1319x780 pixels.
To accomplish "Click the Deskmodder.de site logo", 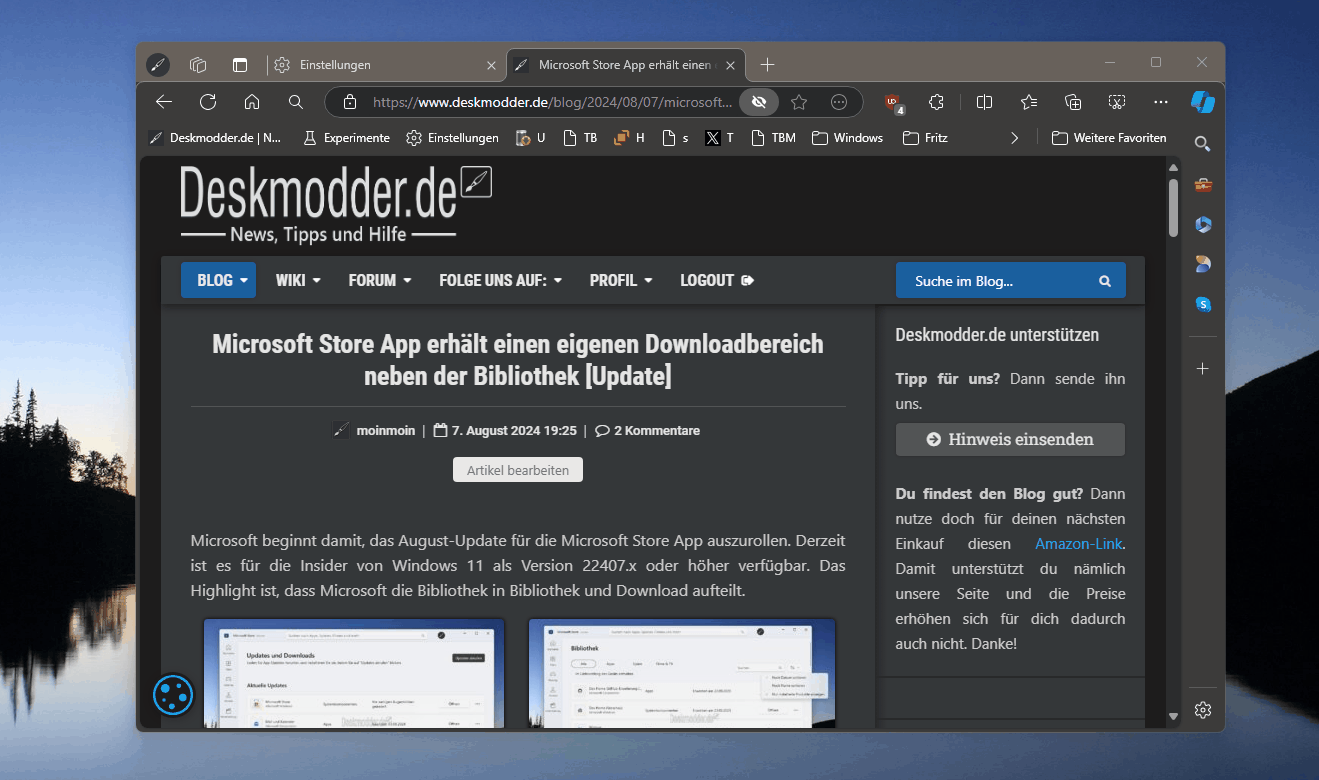I will pyautogui.click(x=336, y=204).
